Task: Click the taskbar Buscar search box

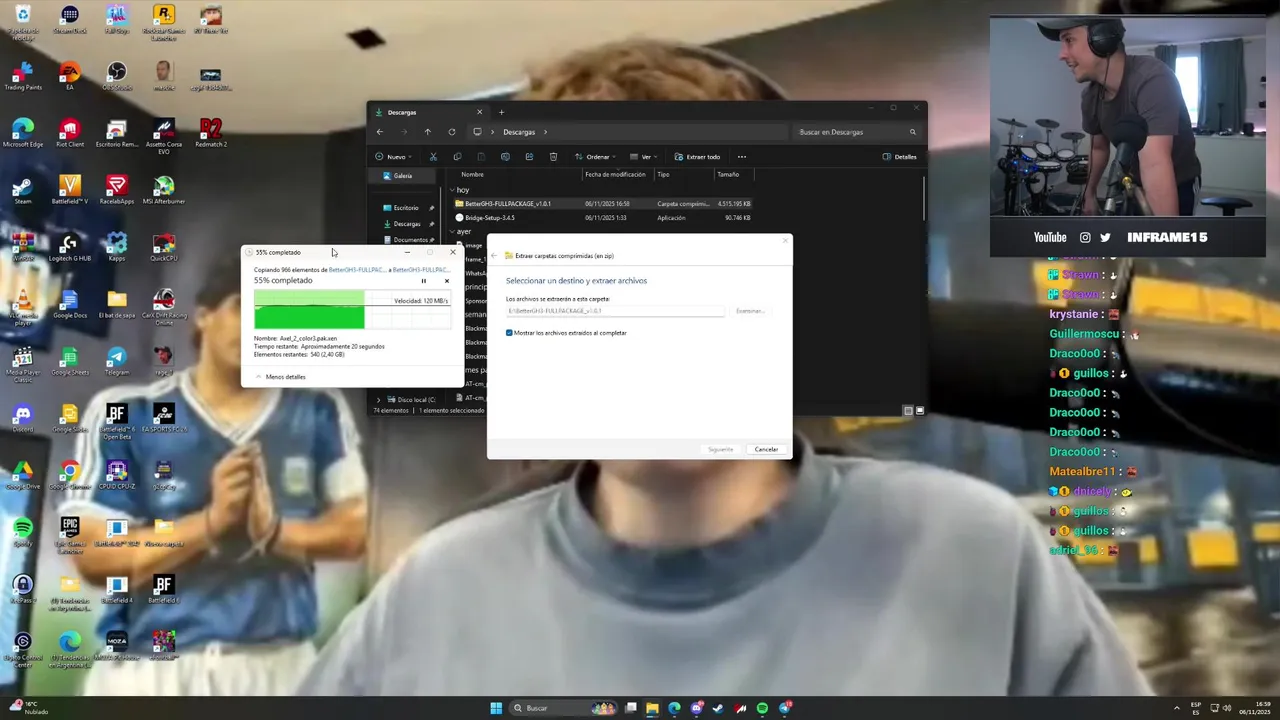Action: click(x=565, y=708)
